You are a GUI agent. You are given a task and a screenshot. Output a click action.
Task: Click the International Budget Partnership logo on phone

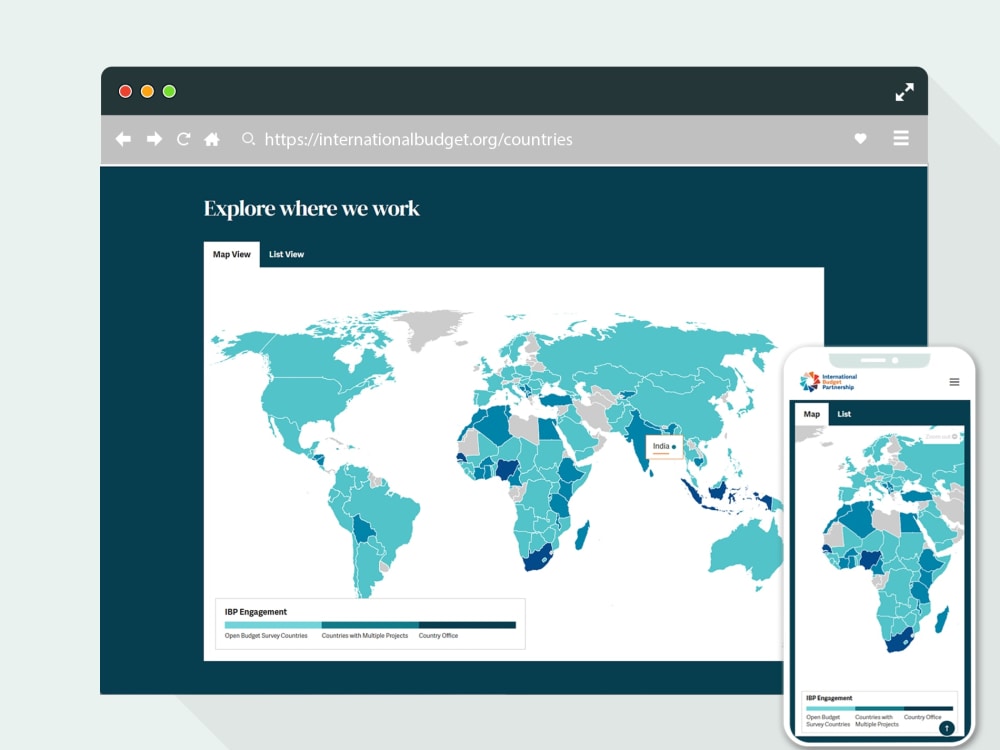828,381
